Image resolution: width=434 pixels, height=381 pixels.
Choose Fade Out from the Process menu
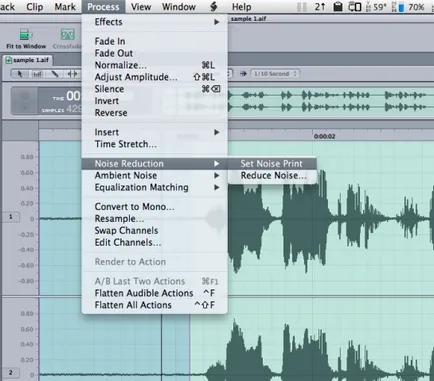(155, 53)
